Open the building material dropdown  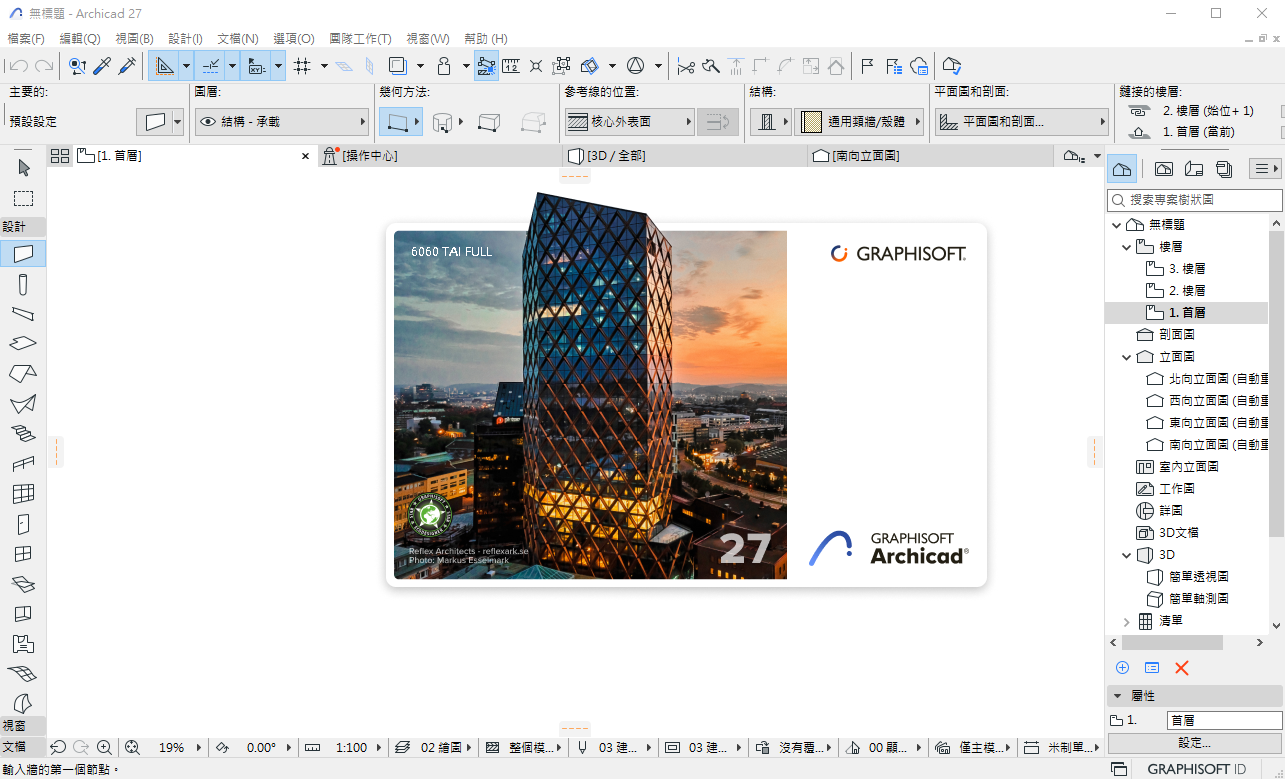click(860, 122)
